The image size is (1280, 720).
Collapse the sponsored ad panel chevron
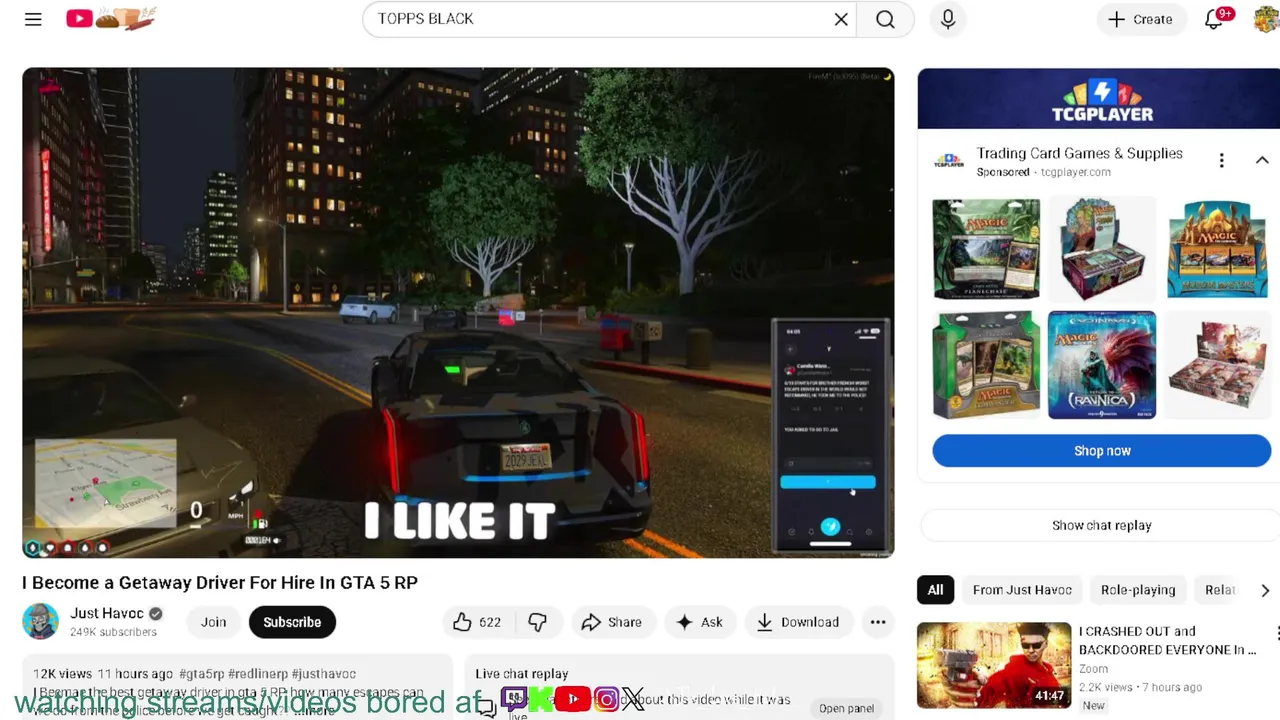pos(1262,161)
